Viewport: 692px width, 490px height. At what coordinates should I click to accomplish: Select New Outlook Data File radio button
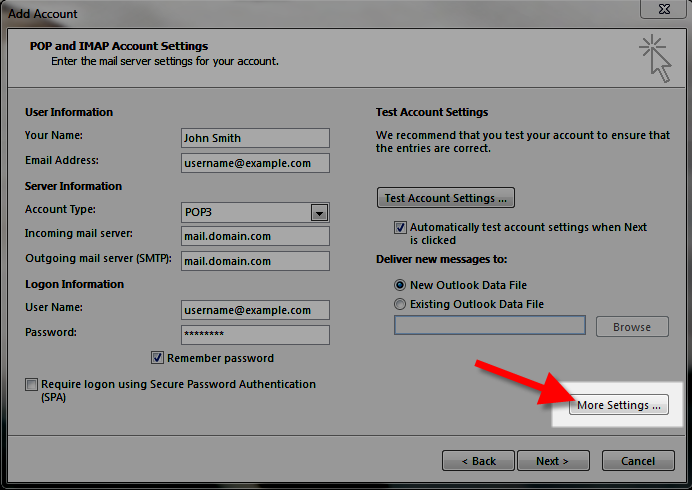400,285
